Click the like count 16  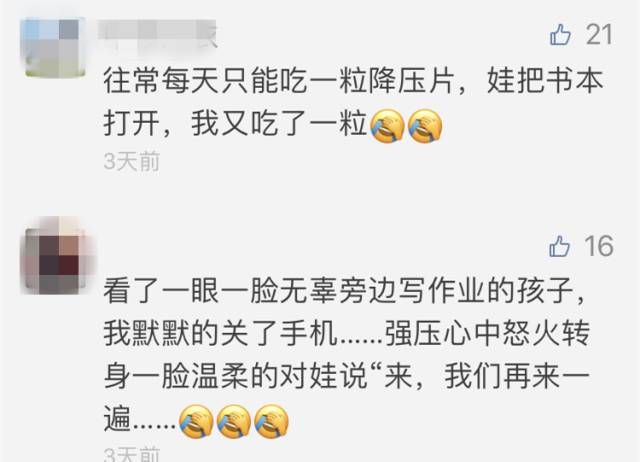(599, 246)
